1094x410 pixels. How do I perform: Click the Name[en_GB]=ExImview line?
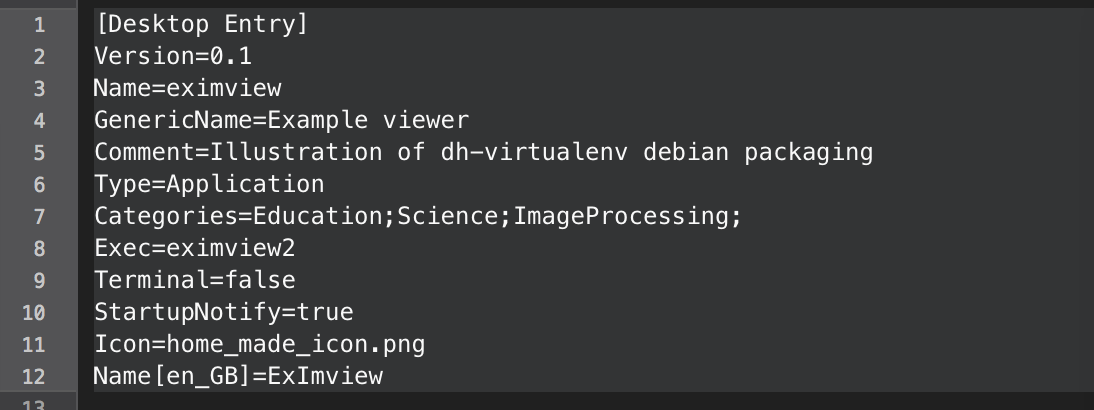coord(238,376)
